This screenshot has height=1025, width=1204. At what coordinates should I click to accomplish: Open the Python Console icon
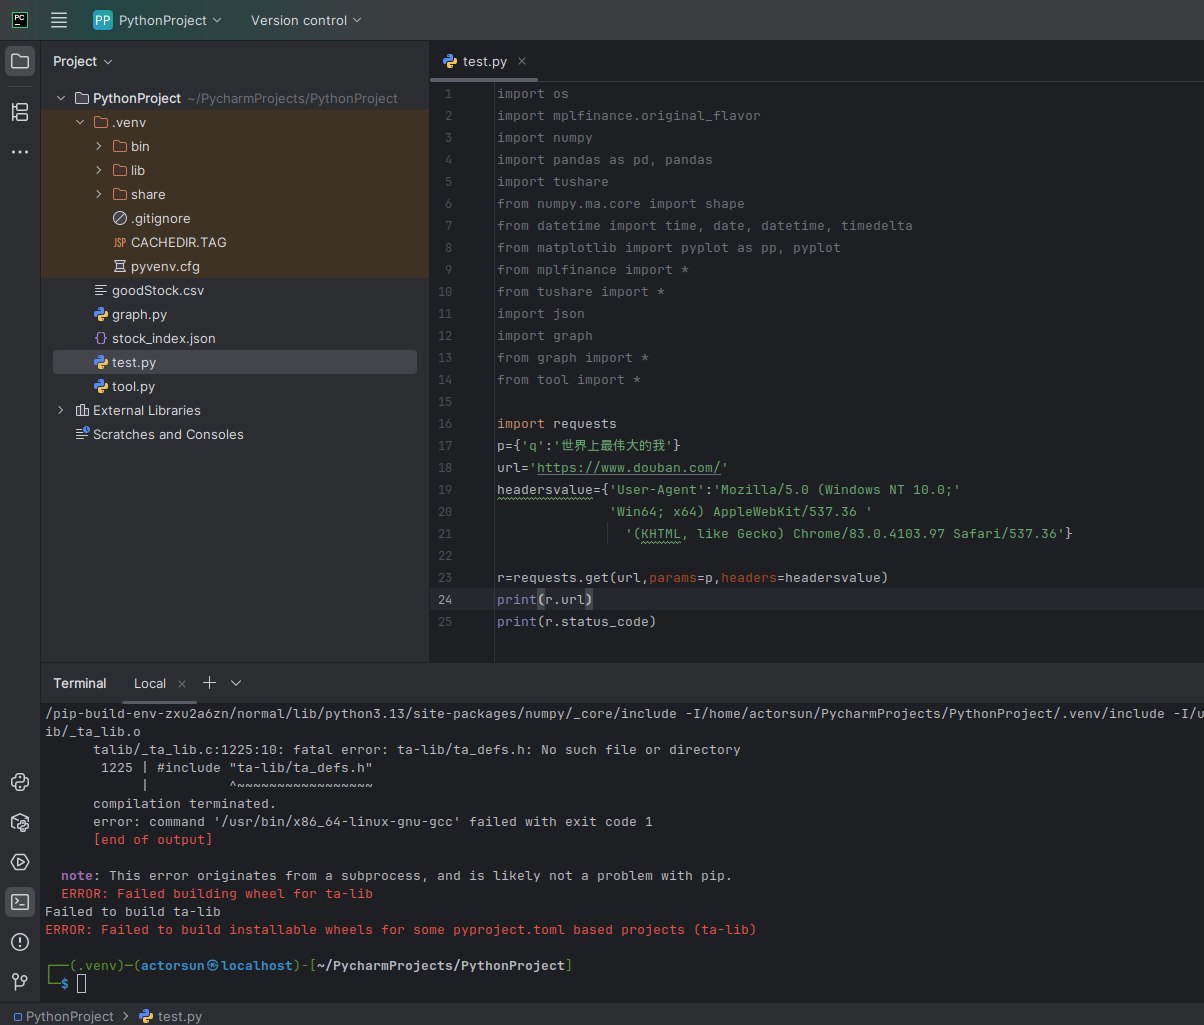[20, 782]
